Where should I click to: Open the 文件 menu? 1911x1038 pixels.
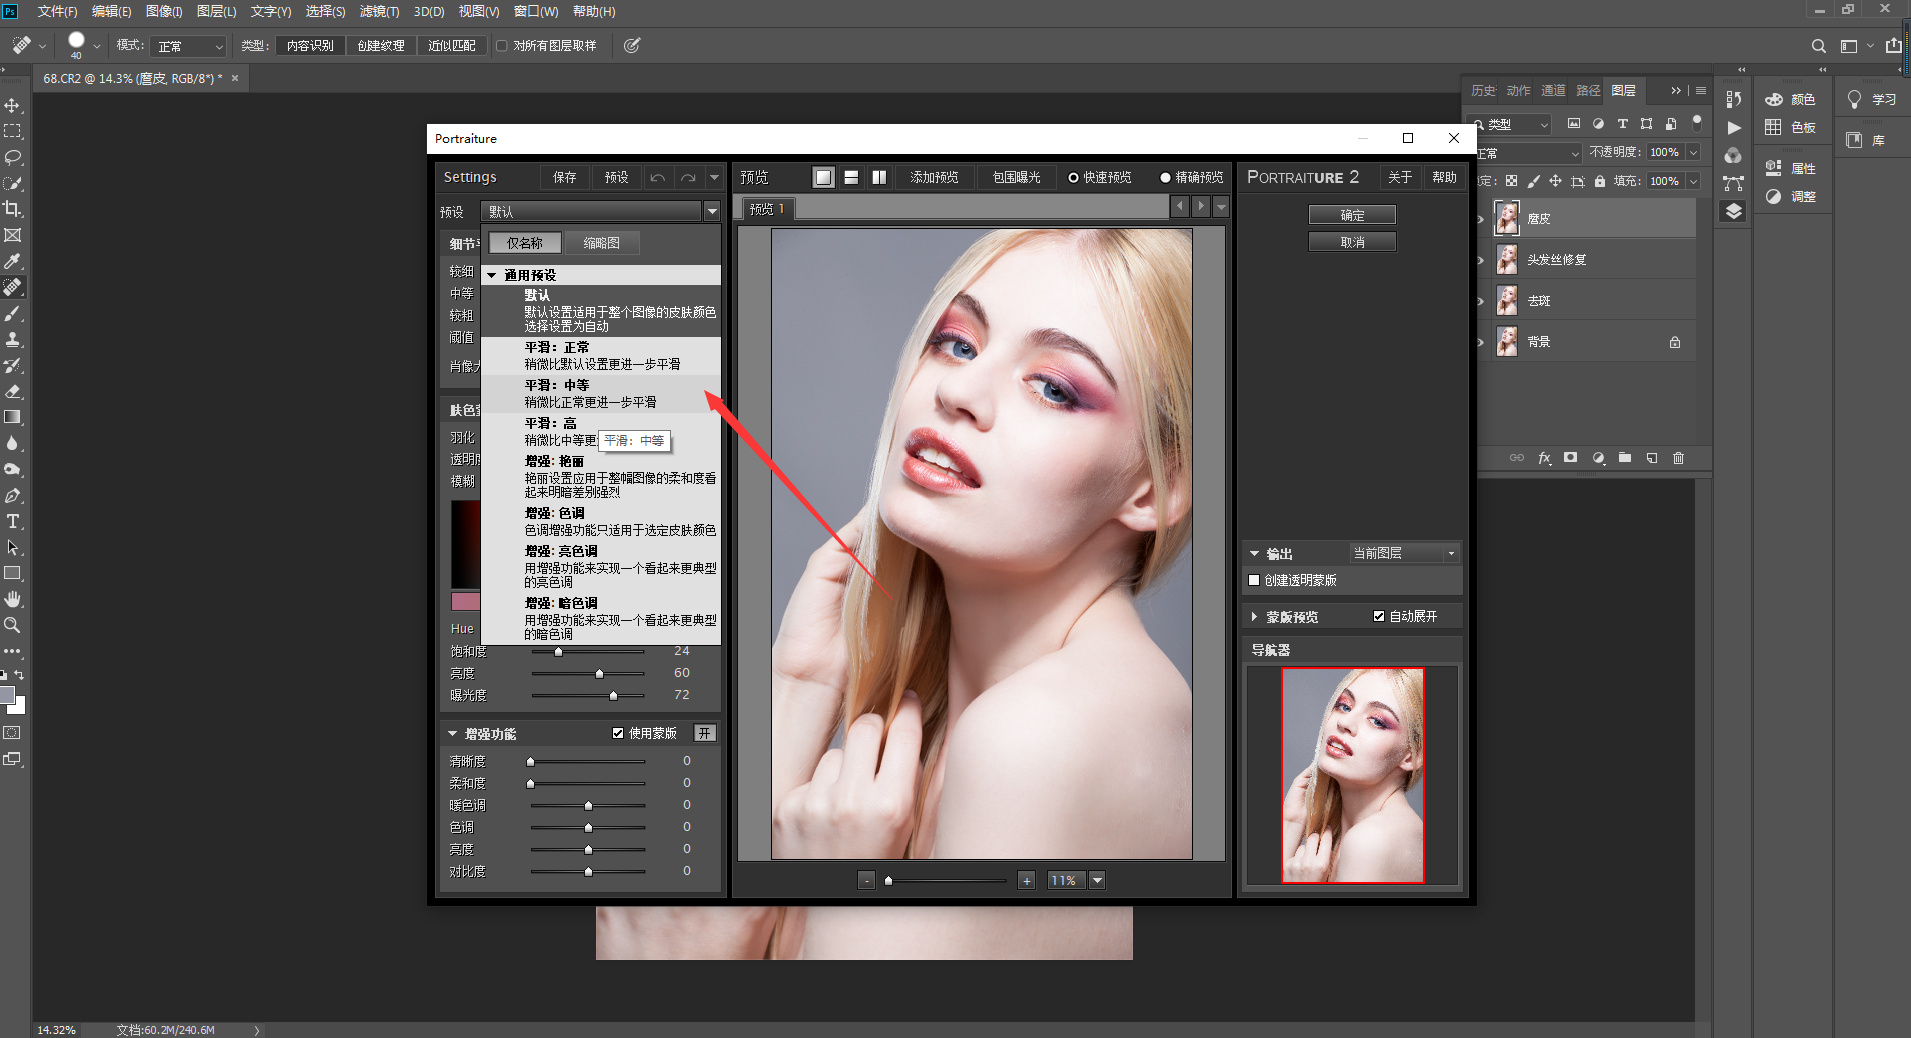57,11
